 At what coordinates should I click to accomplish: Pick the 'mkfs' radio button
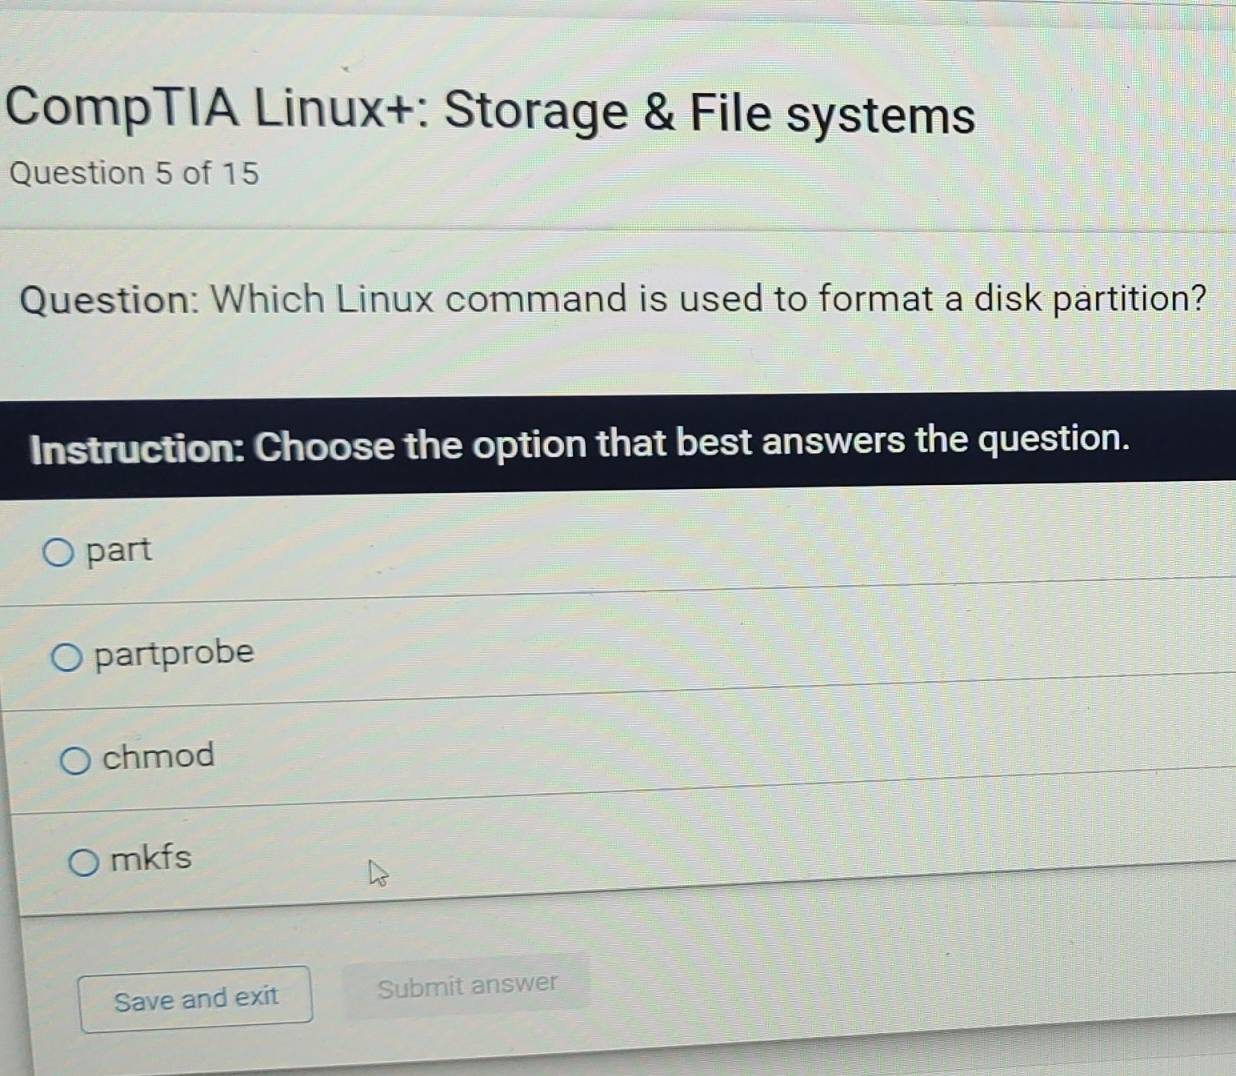tap(84, 862)
